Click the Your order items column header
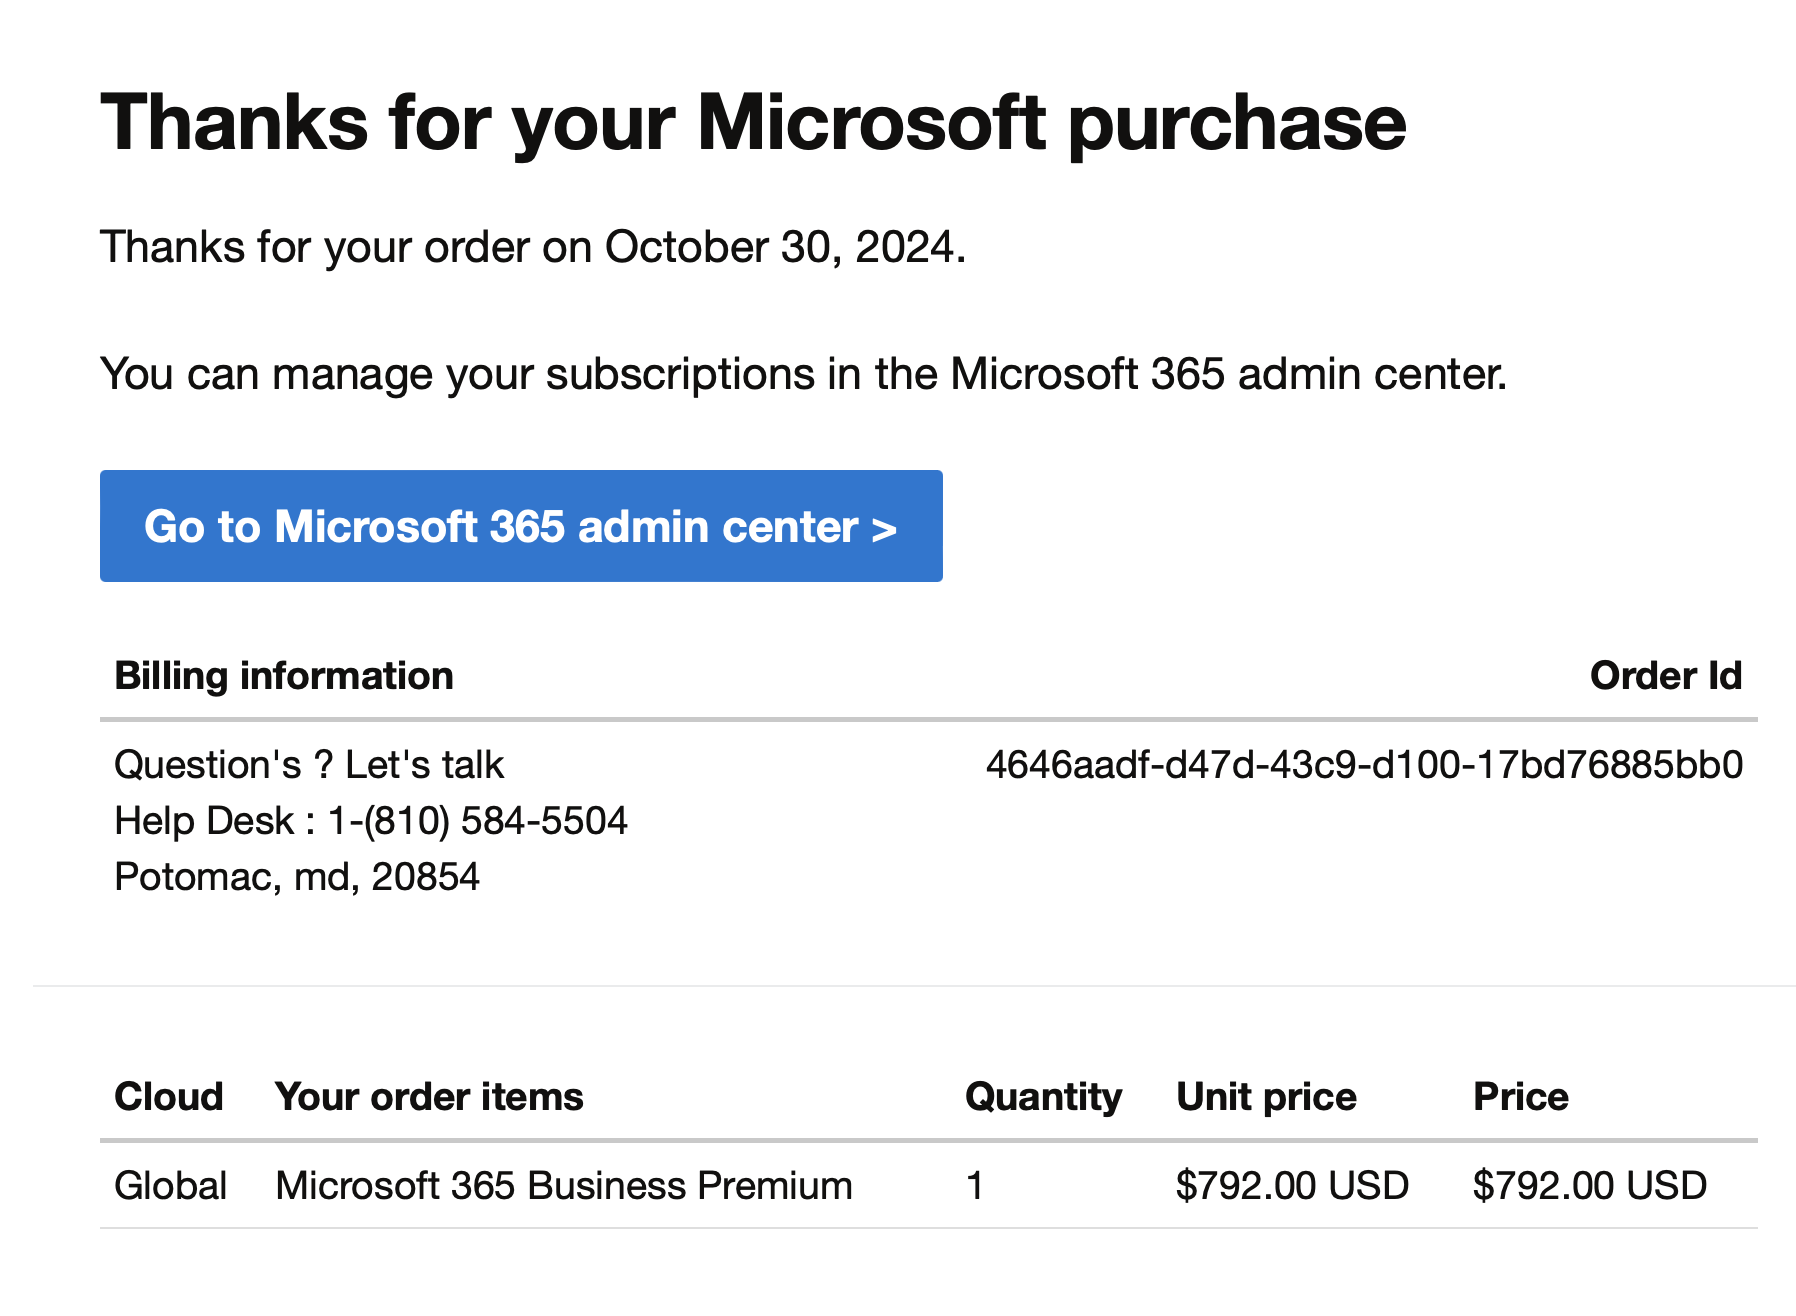 click(x=428, y=1096)
